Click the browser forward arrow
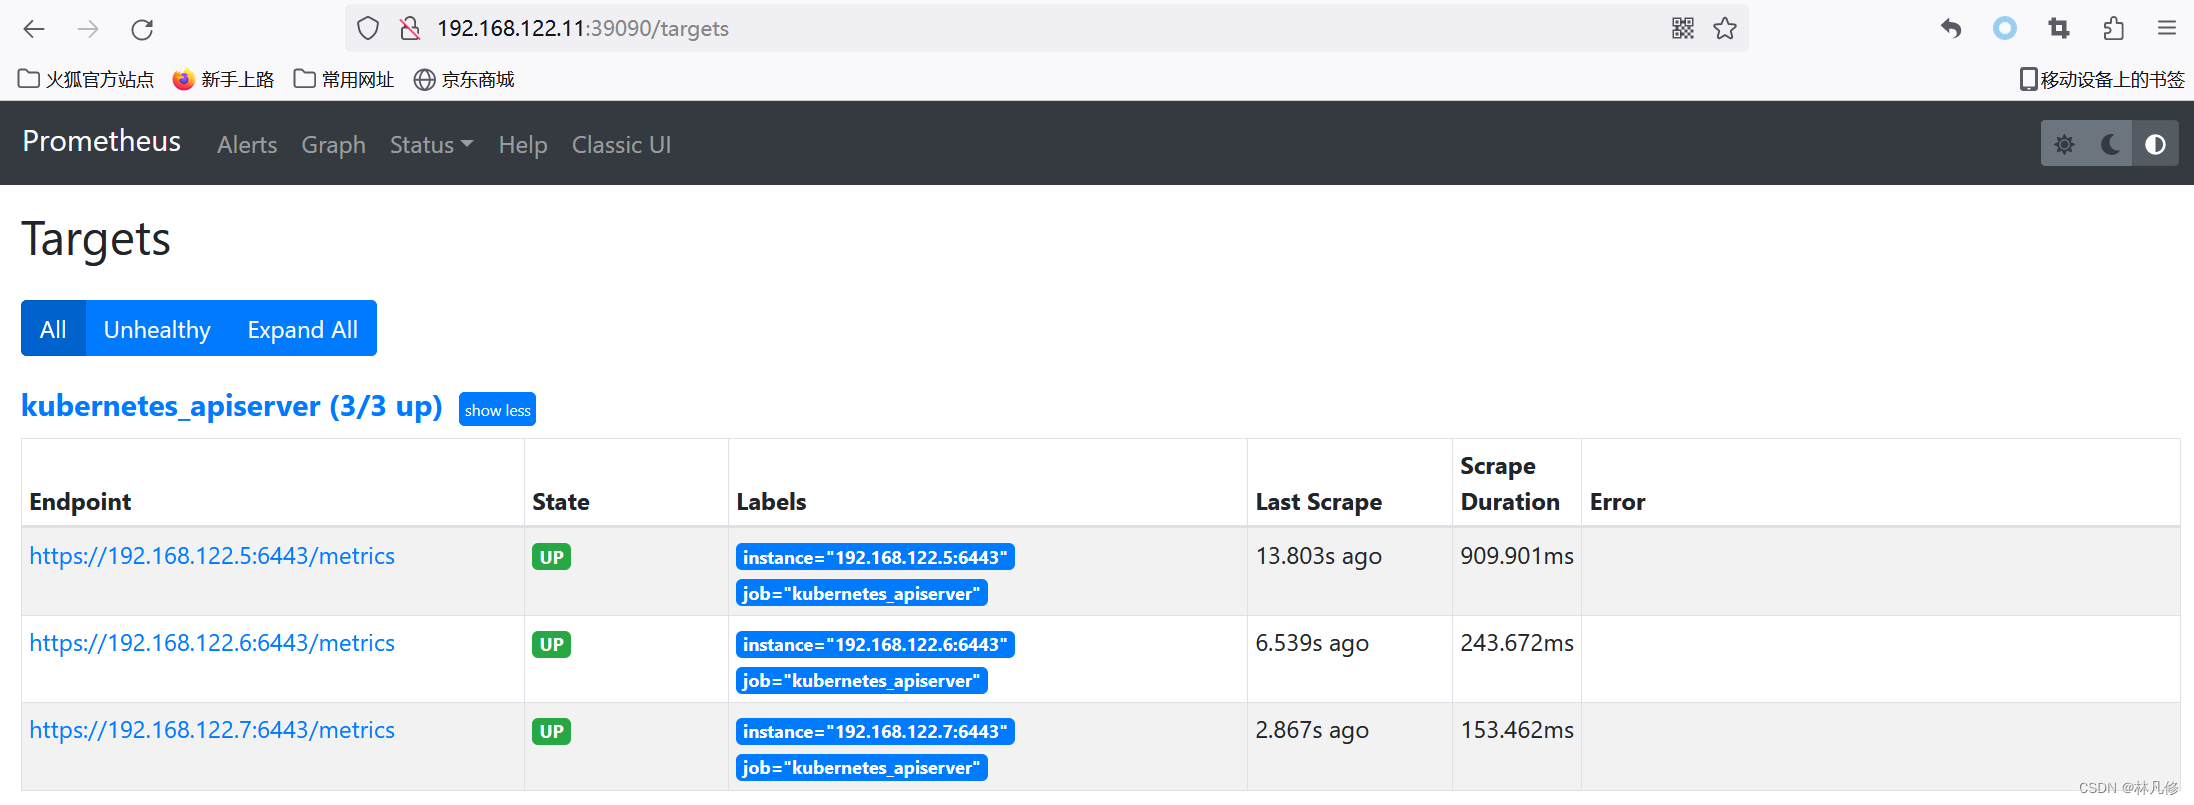 [x=88, y=29]
